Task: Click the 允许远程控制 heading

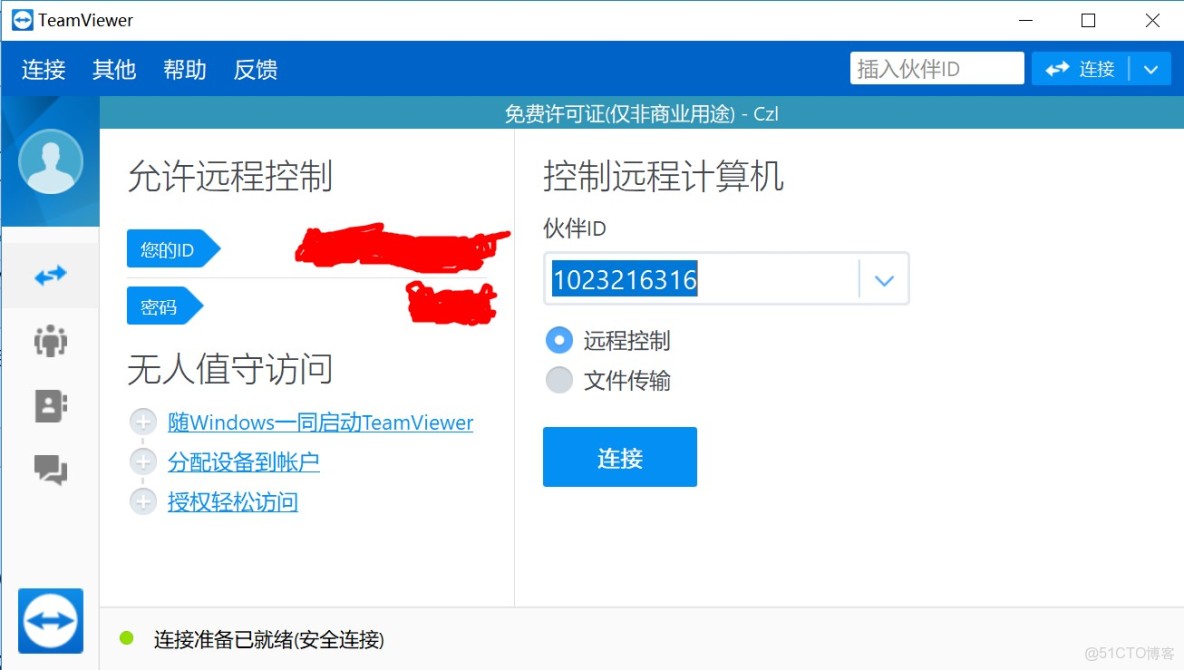Action: point(230,176)
